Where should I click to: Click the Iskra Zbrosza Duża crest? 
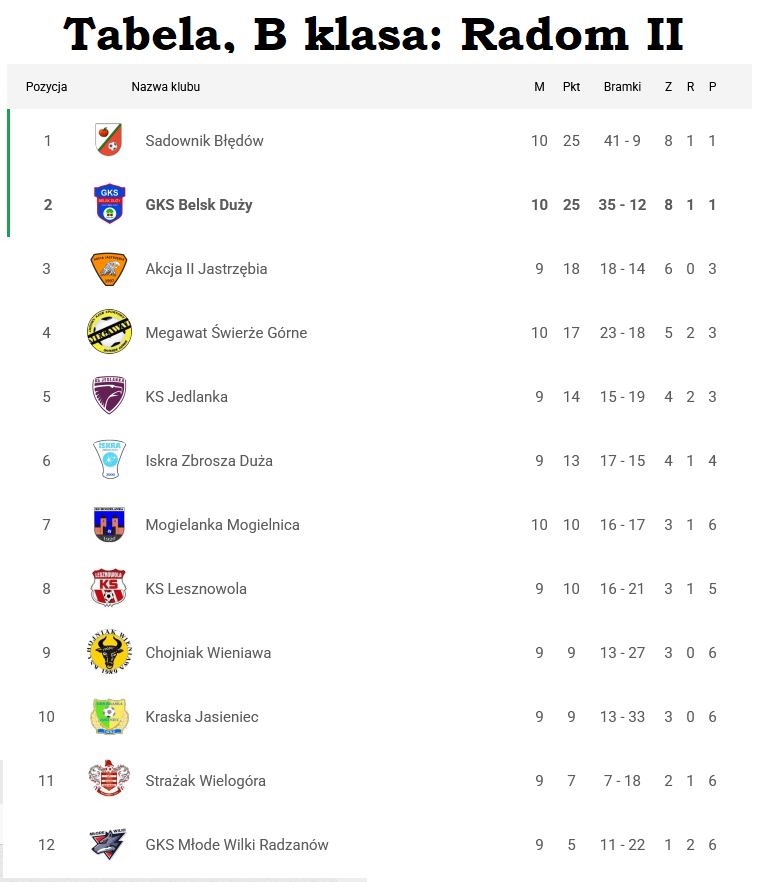[109, 460]
